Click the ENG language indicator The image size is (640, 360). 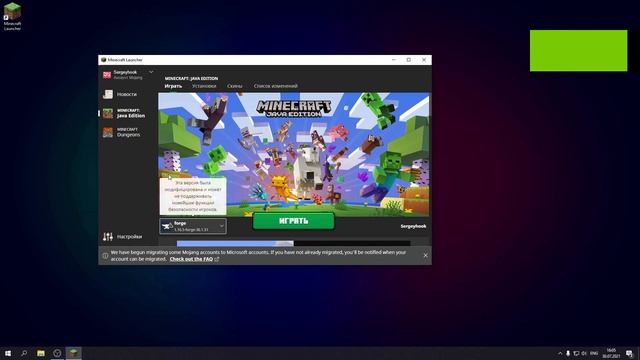pos(594,353)
